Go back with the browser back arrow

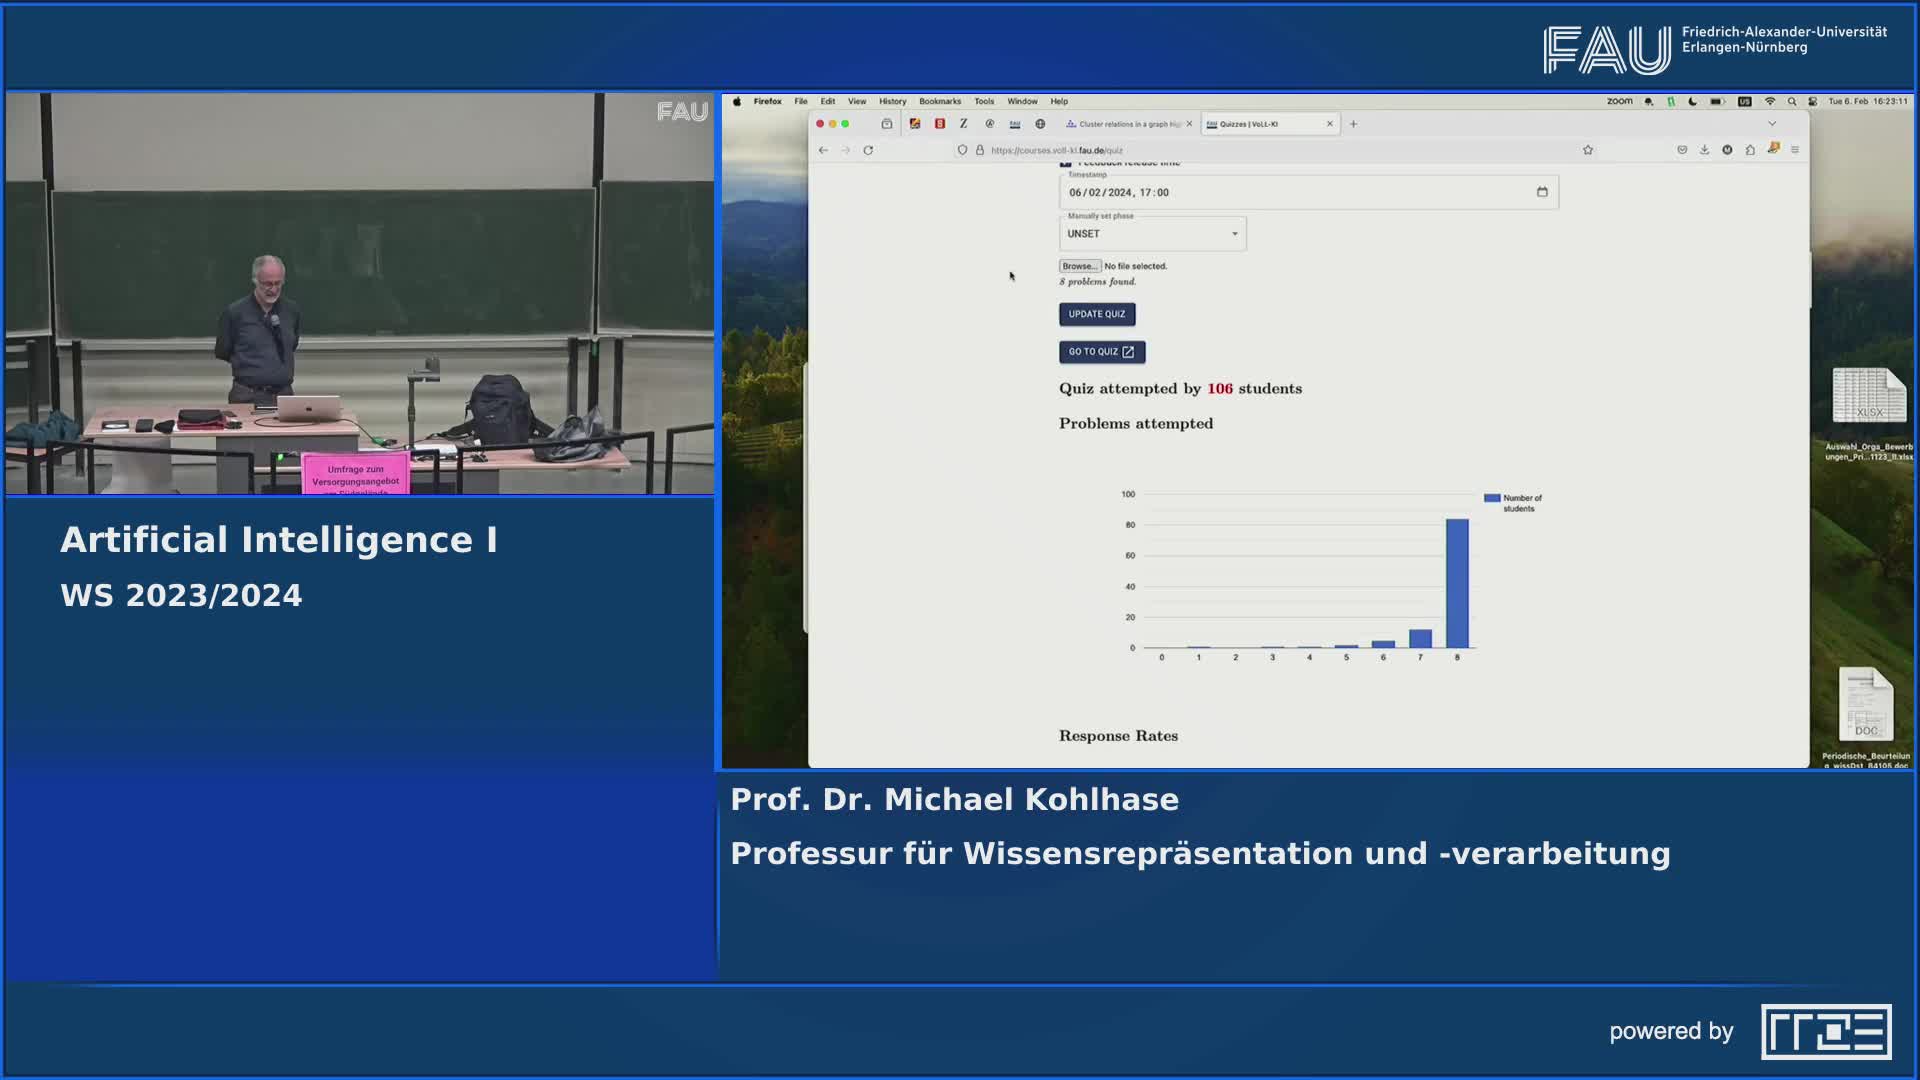pyautogui.click(x=823, y=150)
